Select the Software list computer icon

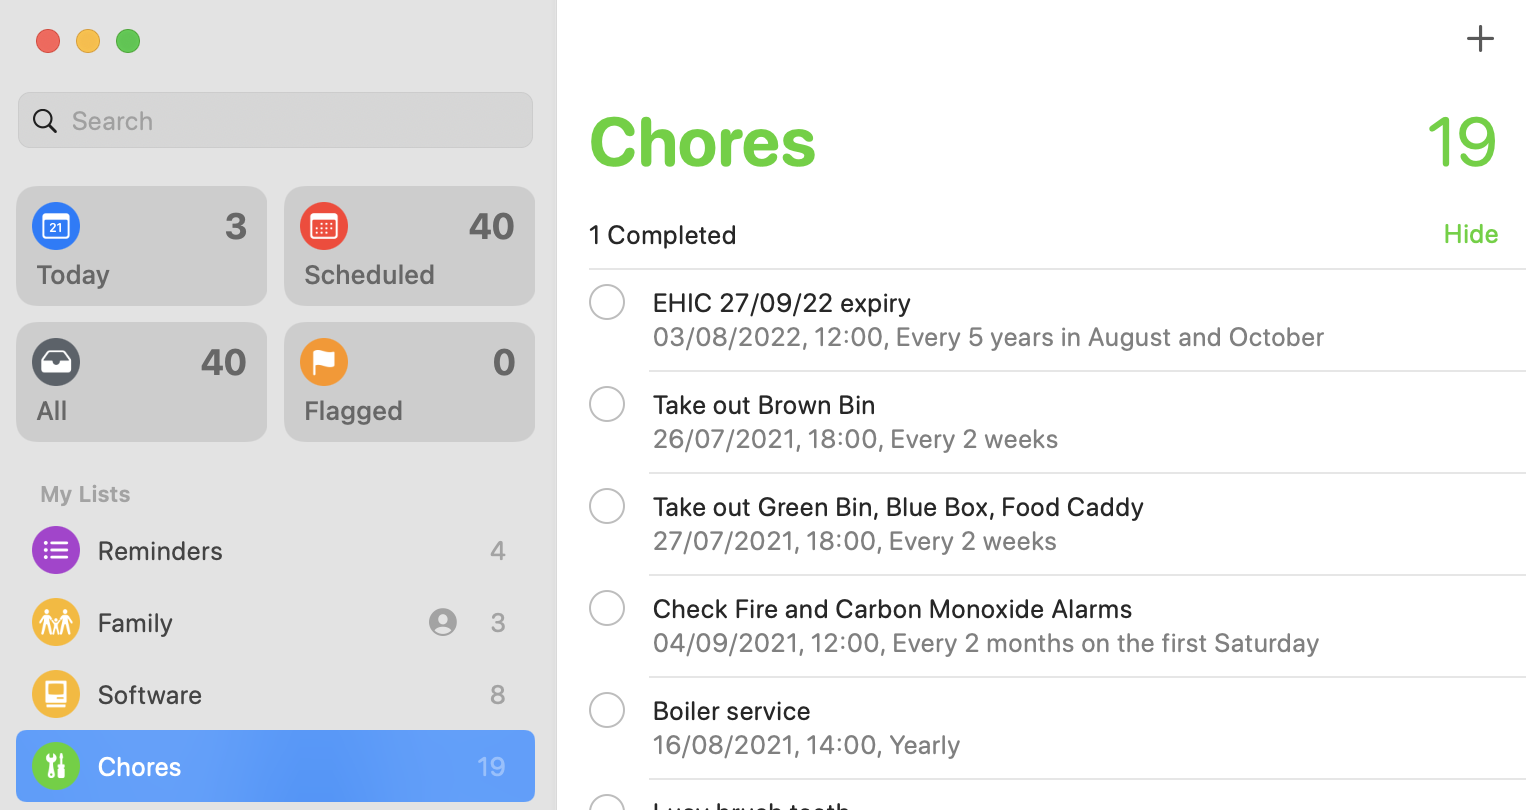(x=56, y=694)
